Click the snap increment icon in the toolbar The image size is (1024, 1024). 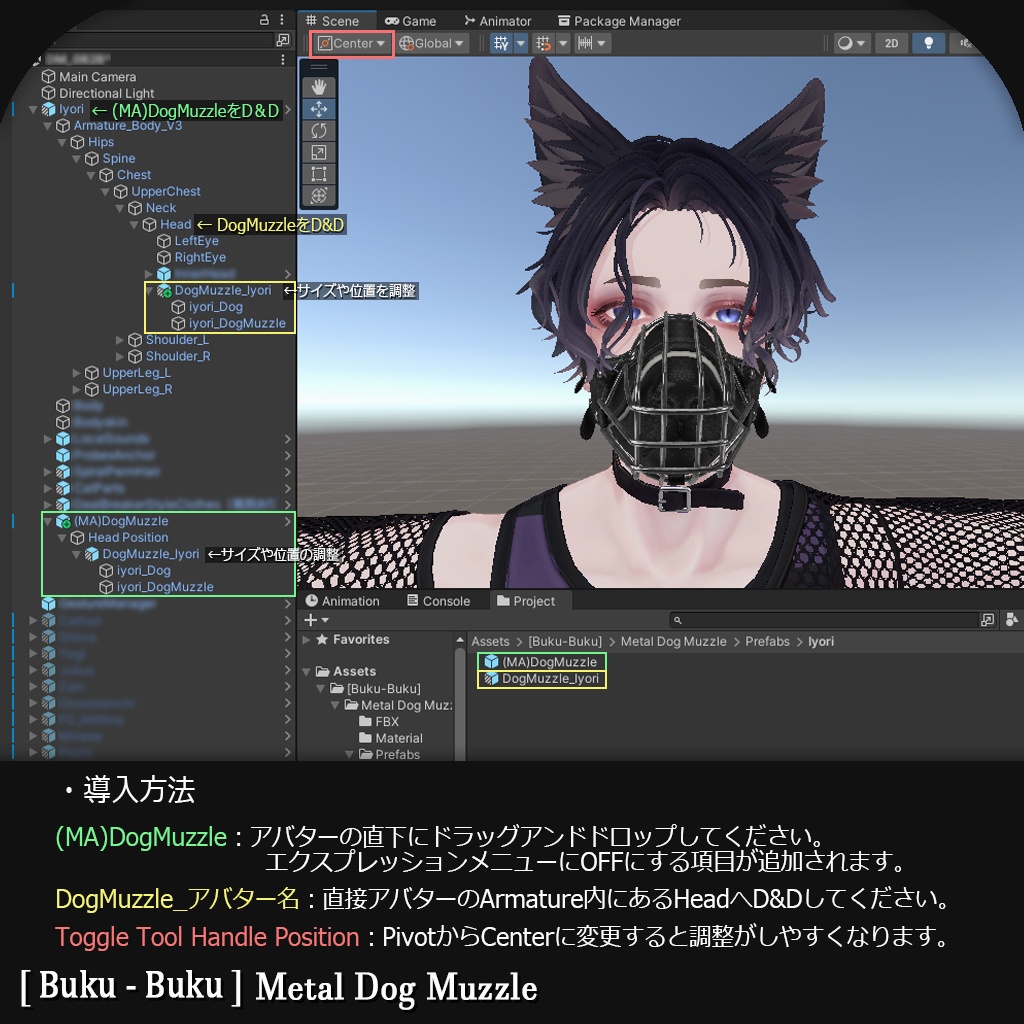[x=585, y=43]
